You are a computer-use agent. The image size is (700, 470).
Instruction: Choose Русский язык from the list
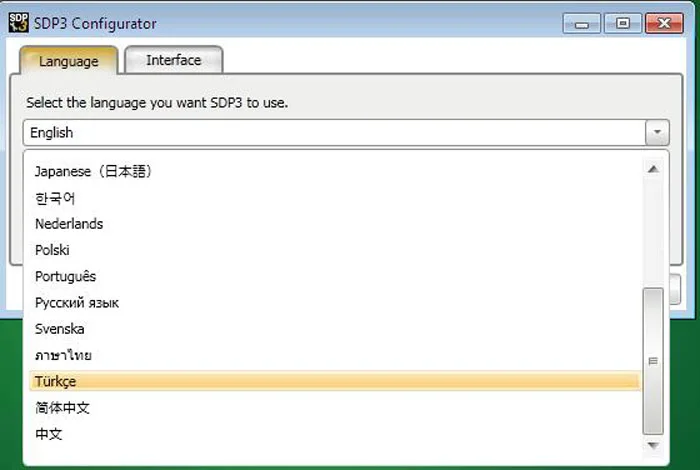(335, 303)
